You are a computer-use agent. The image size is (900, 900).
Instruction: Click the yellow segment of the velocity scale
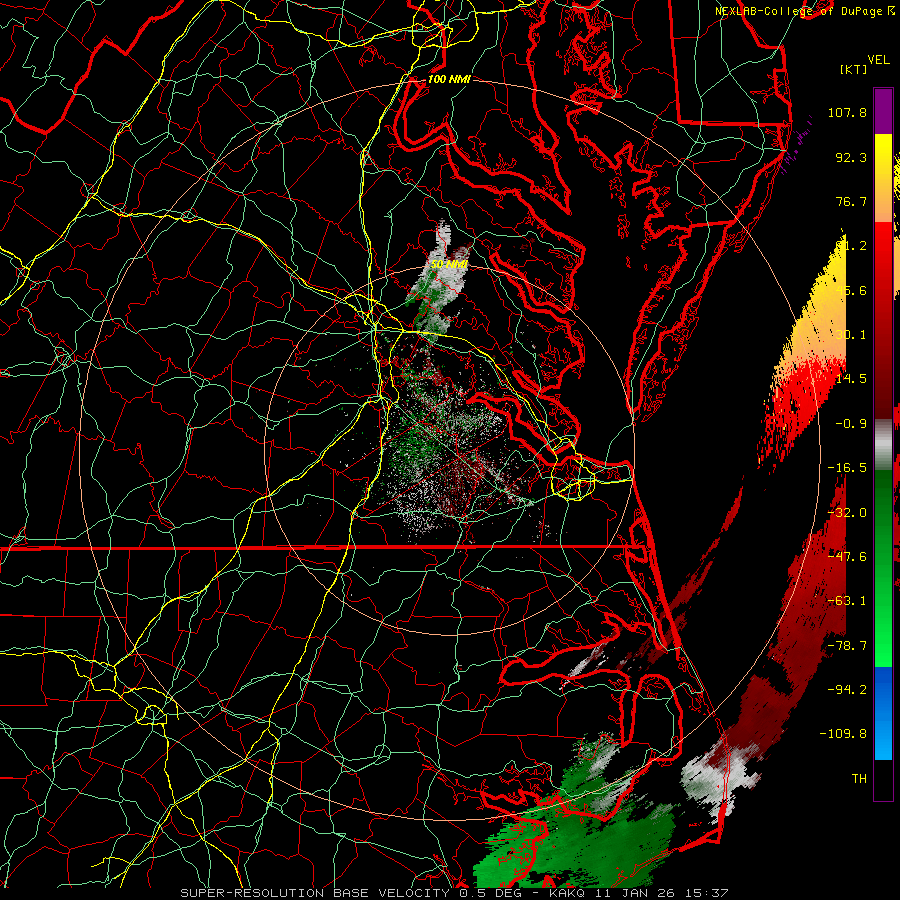tap(883, 178)
